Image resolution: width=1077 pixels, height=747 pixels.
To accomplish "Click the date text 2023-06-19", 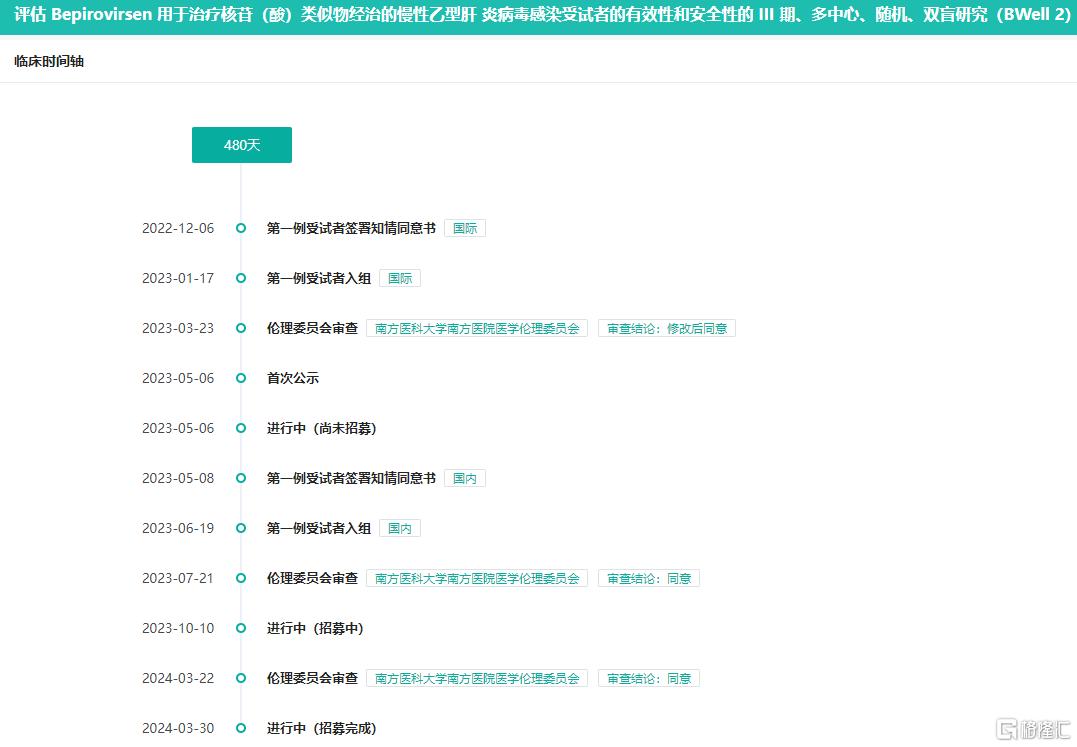I will pos(178,528).
